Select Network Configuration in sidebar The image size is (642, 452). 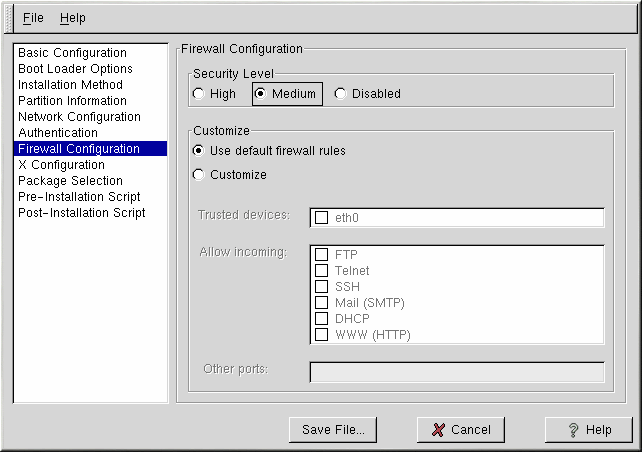coord(79,117)
